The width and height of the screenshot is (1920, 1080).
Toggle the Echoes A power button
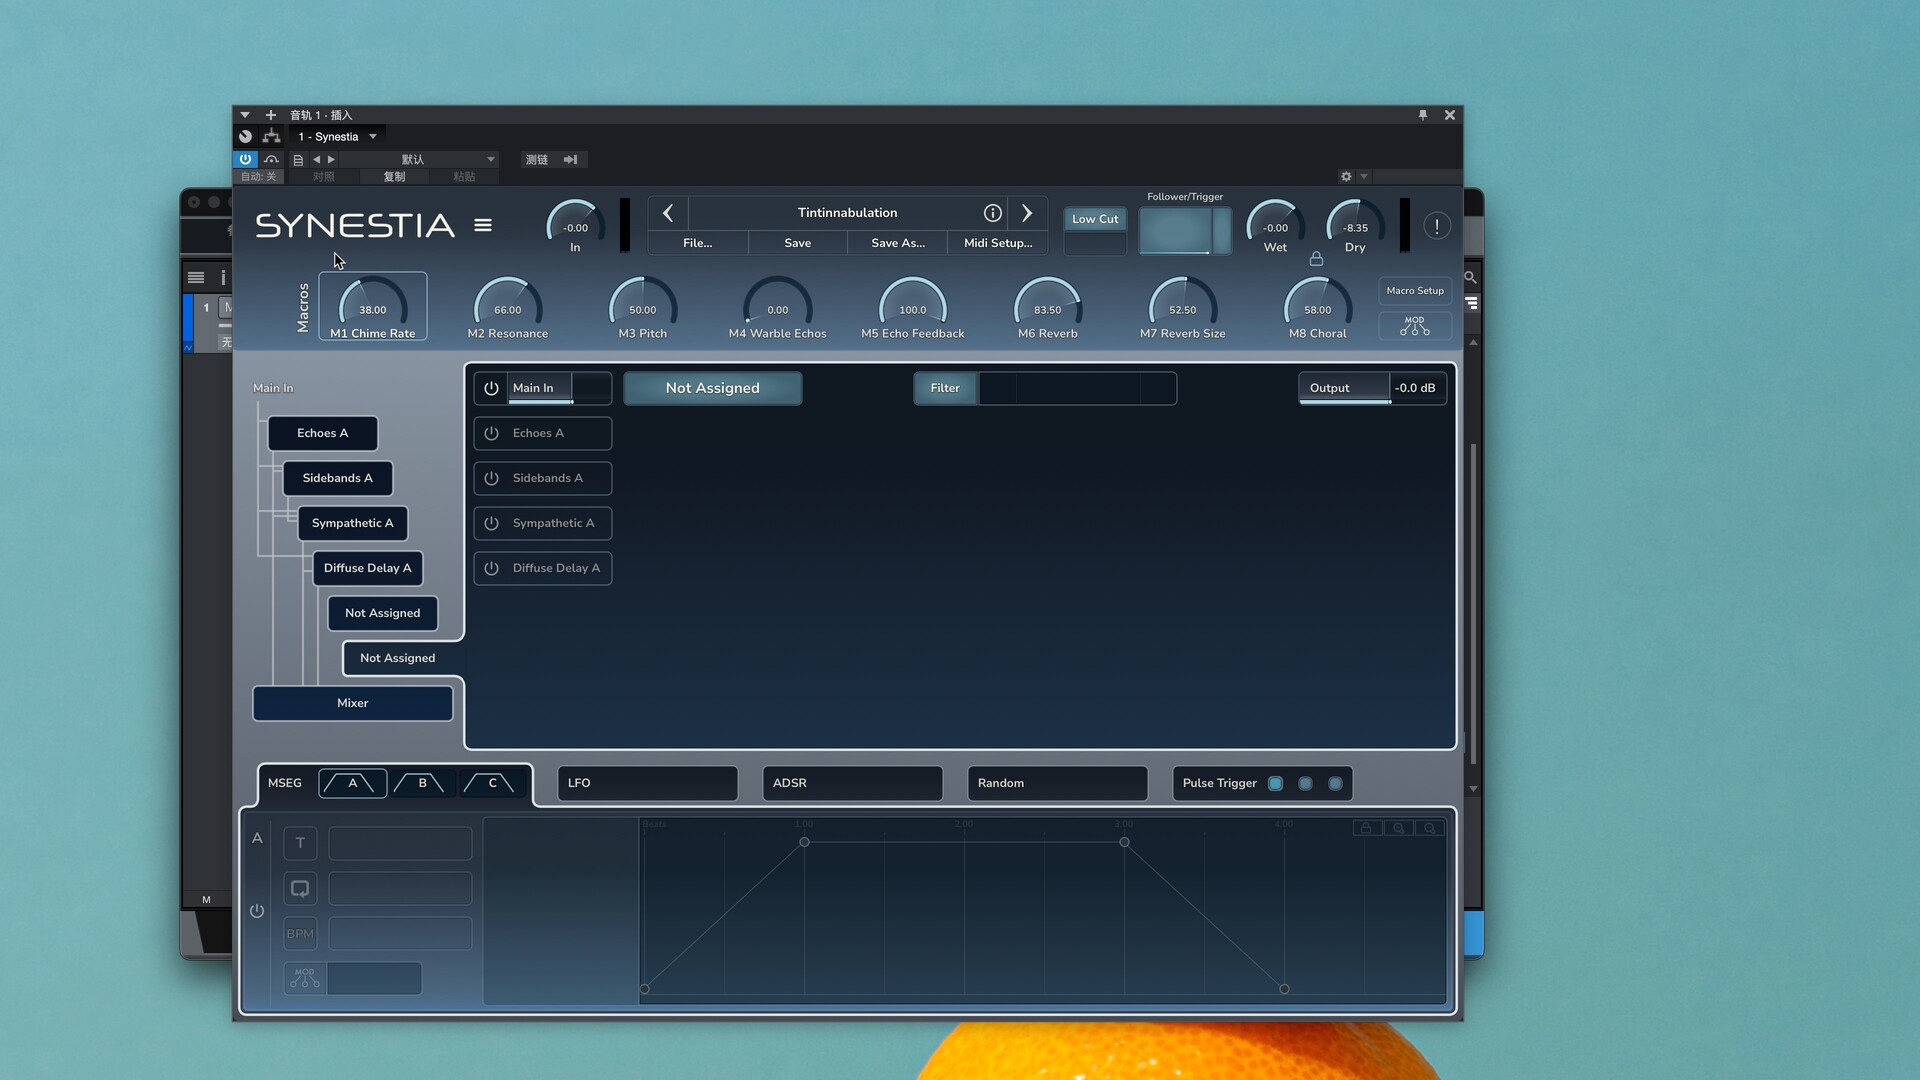(x=491, y=433)
